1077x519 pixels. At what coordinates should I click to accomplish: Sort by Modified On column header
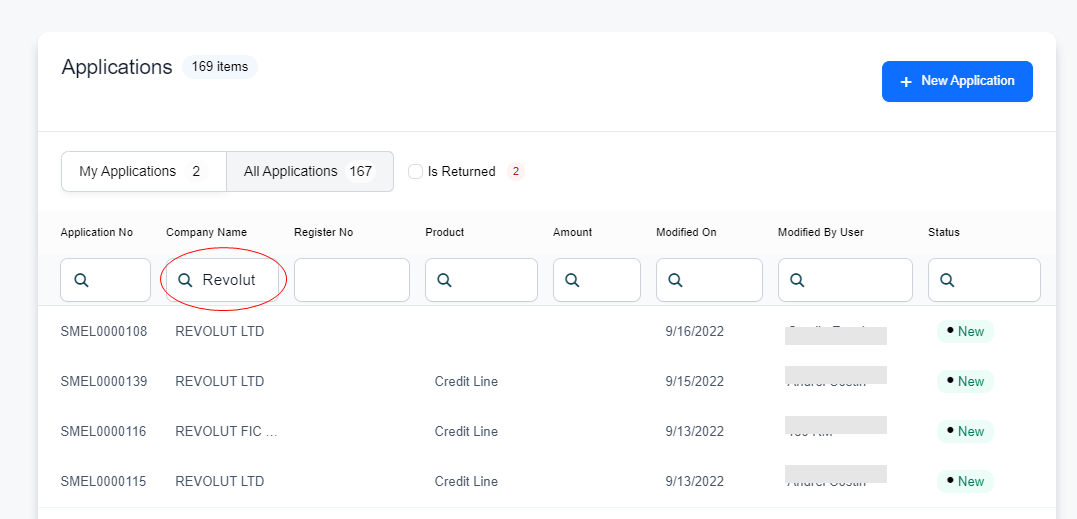point(686,232)
